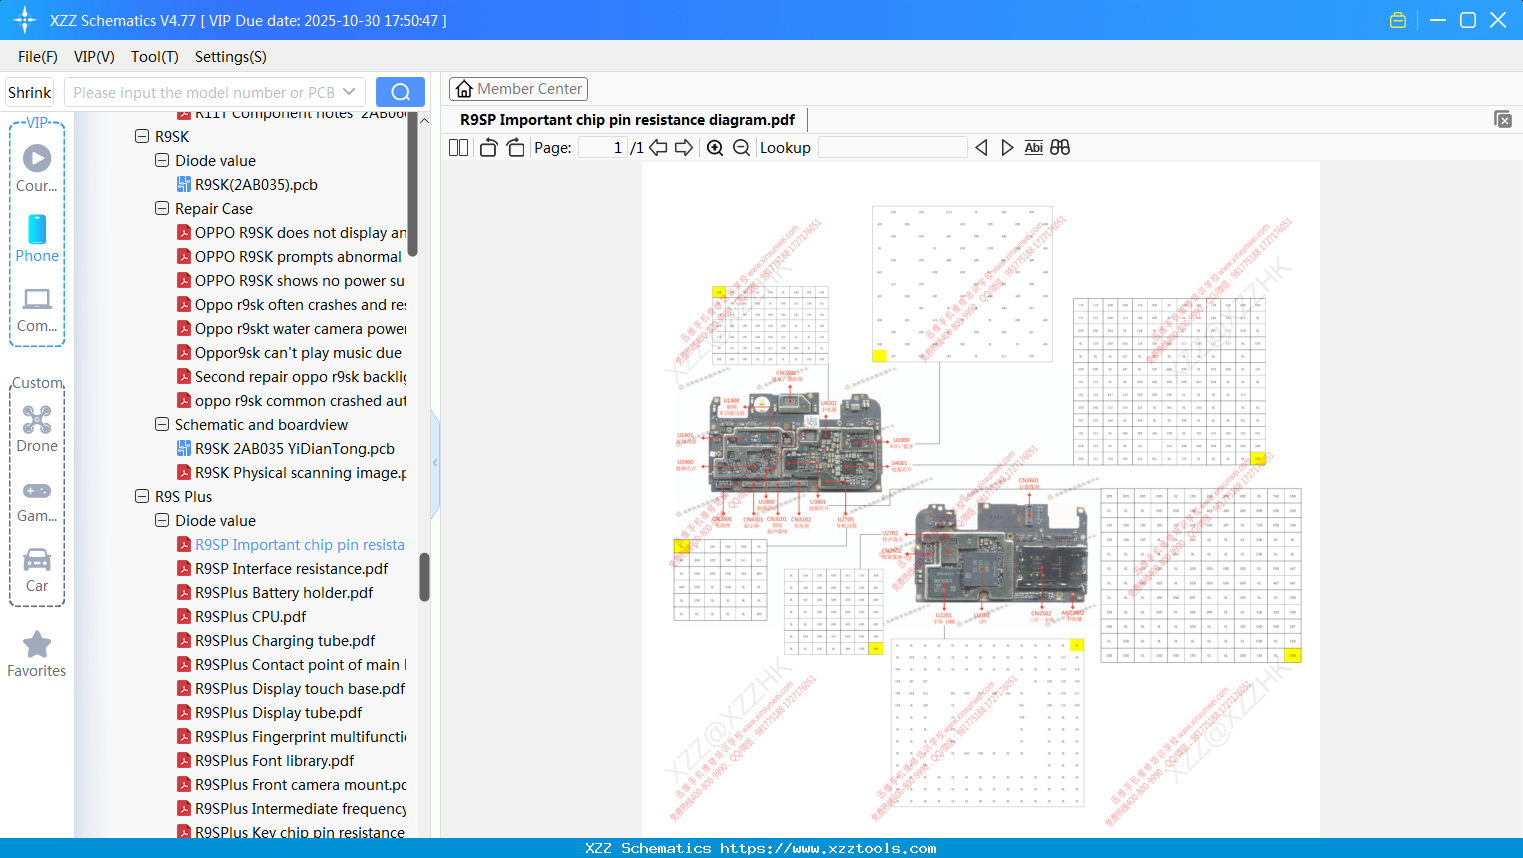The height and width of the screenshot is (858, 1523).
Task: Open R9SPlus Font library.pdf
Action: [x=266, y=760]
